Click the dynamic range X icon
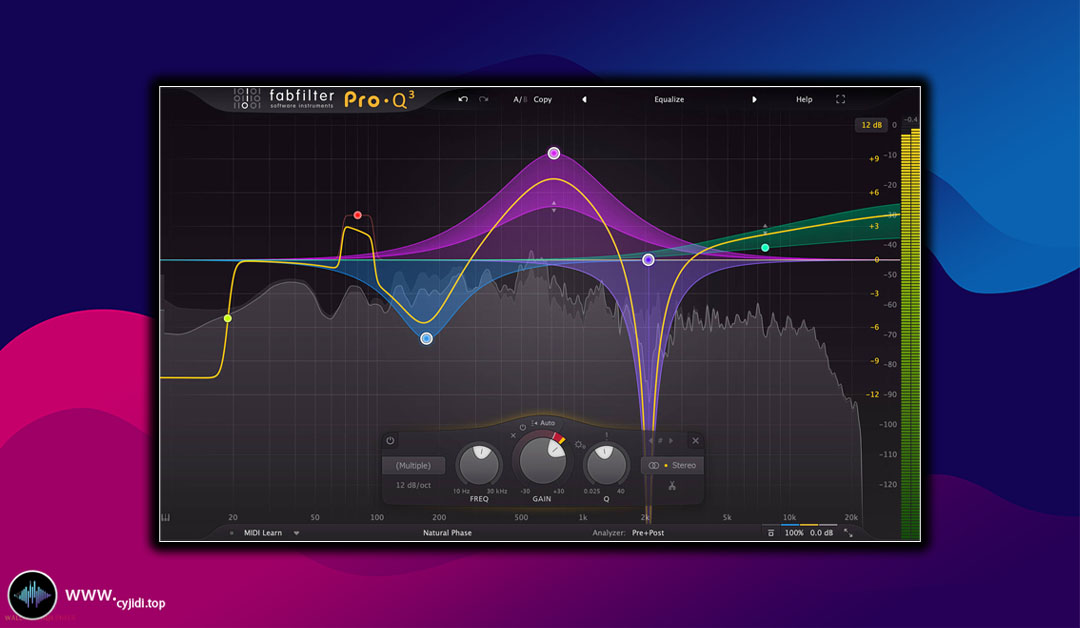Screen dimensions: 1080x628 click(512, 435)
